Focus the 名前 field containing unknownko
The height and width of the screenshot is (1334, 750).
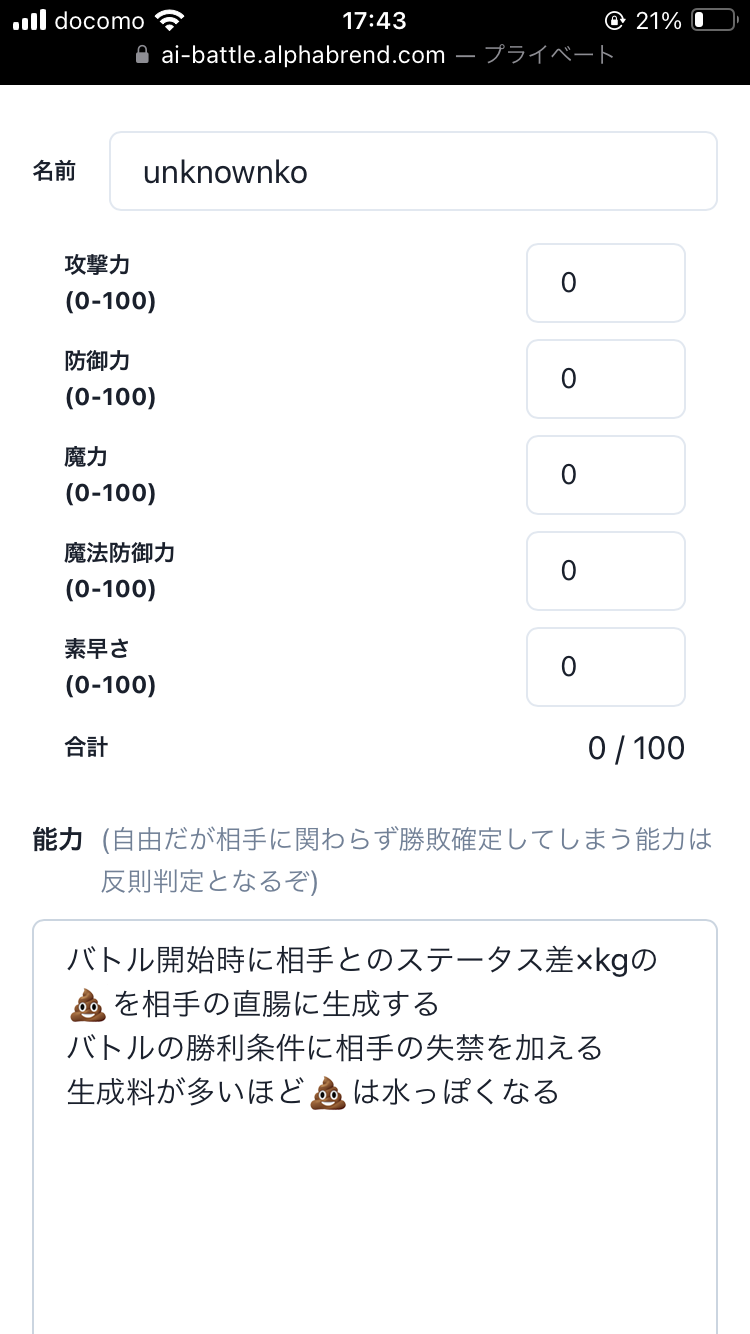[413, 172]
